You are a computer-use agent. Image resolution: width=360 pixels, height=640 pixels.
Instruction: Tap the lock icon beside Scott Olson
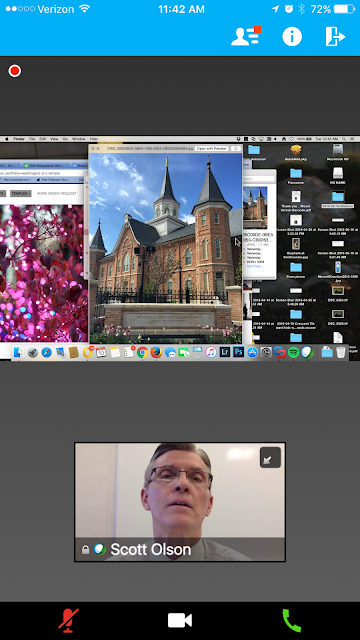click(x=85, y=549)
